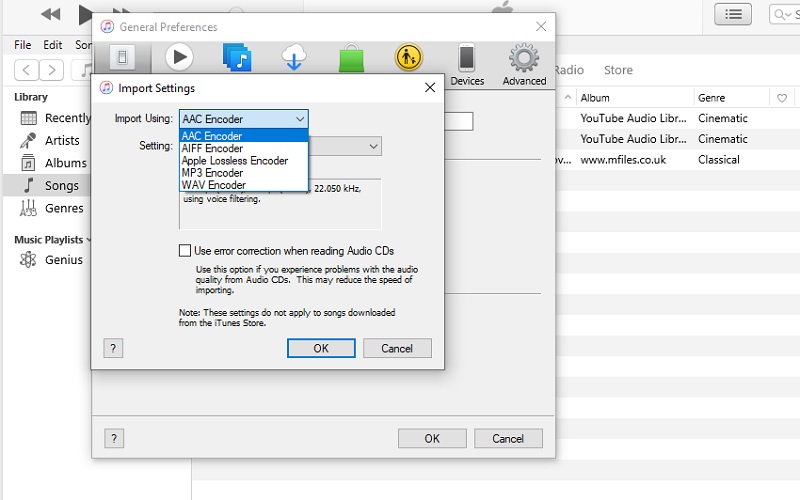800x500 pixels.
Task: Open the Restrictions parental control icon
Action: click(409, 58)
